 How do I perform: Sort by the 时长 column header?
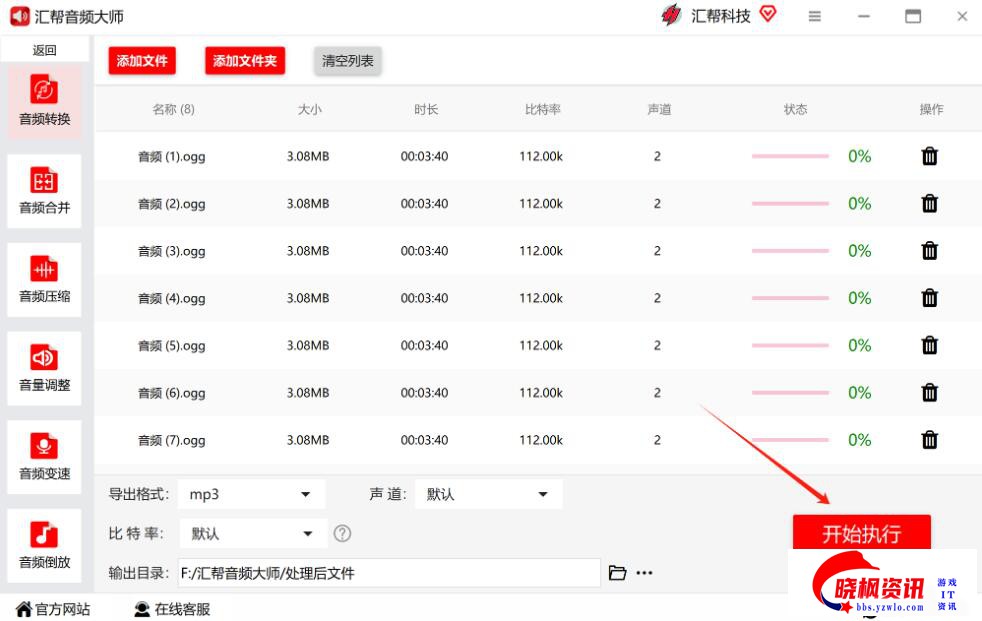[426, 110]
